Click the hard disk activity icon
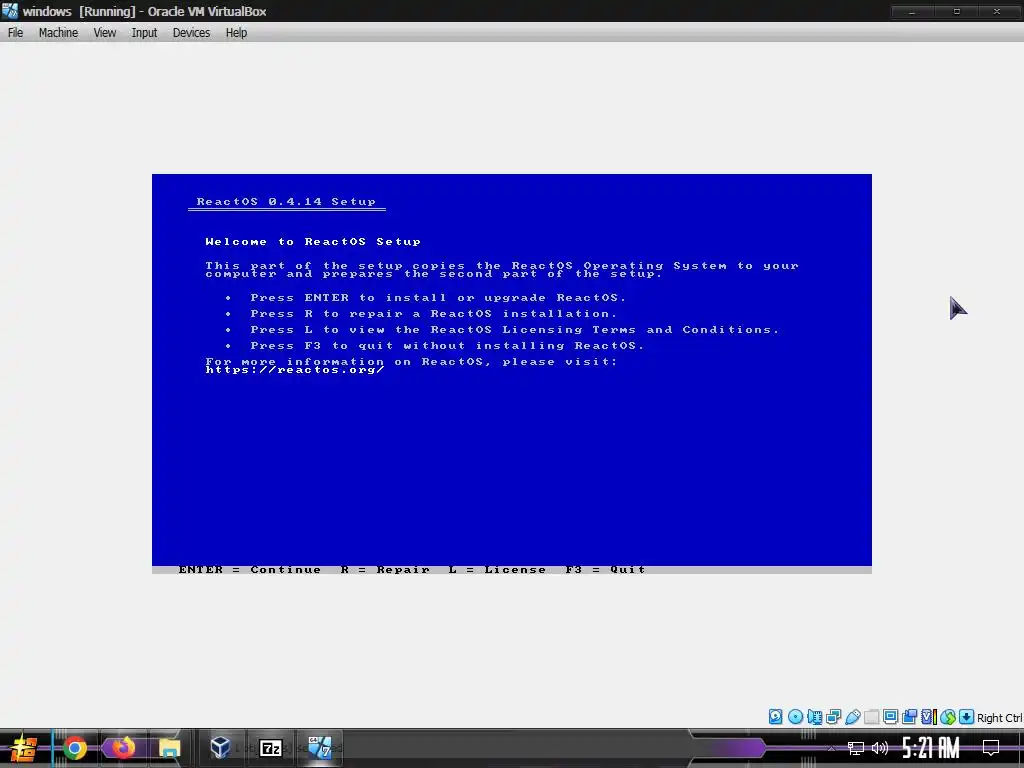 coord(775,717)
